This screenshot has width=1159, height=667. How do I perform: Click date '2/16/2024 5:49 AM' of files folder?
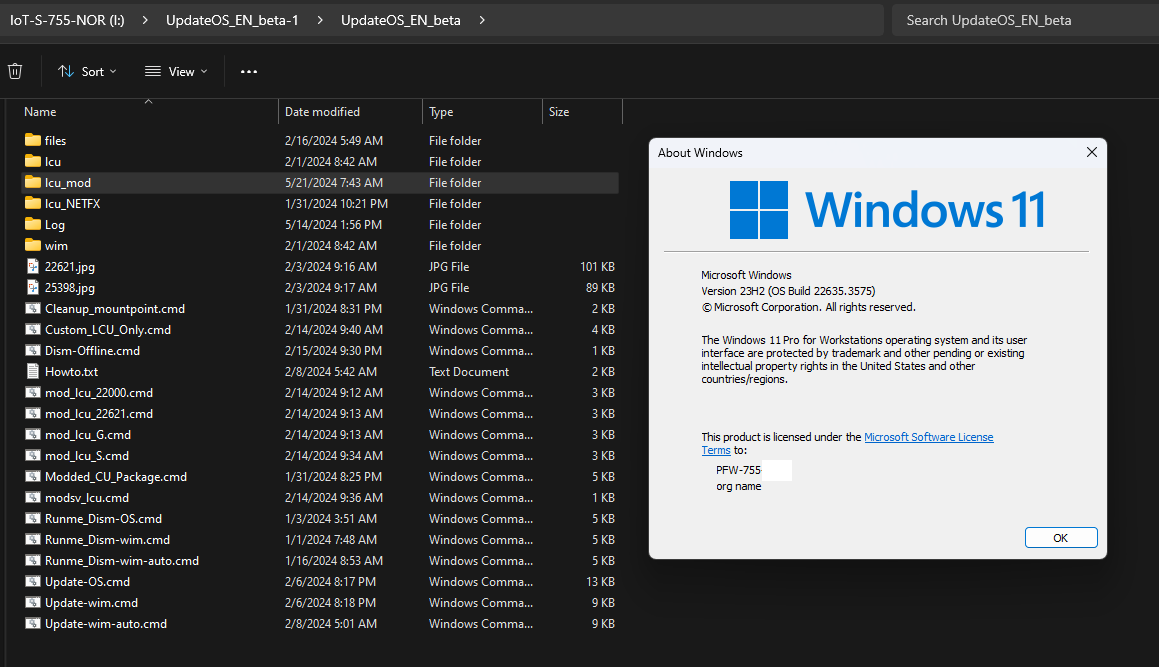(333, 140)
